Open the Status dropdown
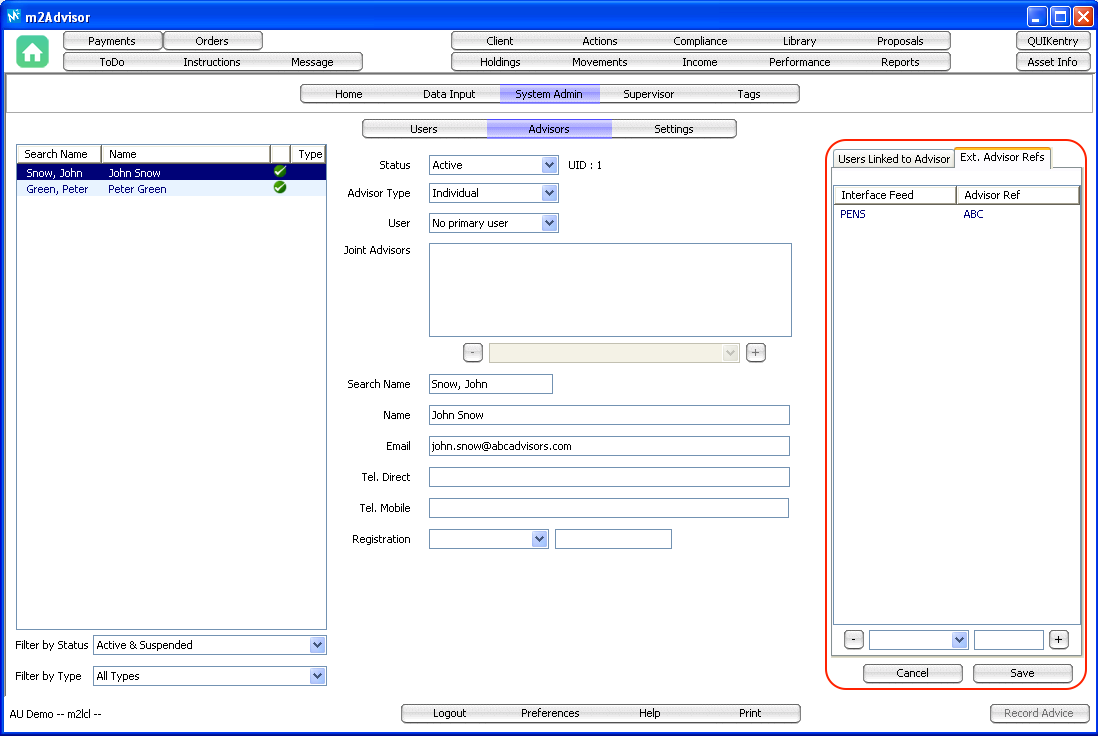Viewport: 1098px width, 736px height. click(x=548, y=165)
